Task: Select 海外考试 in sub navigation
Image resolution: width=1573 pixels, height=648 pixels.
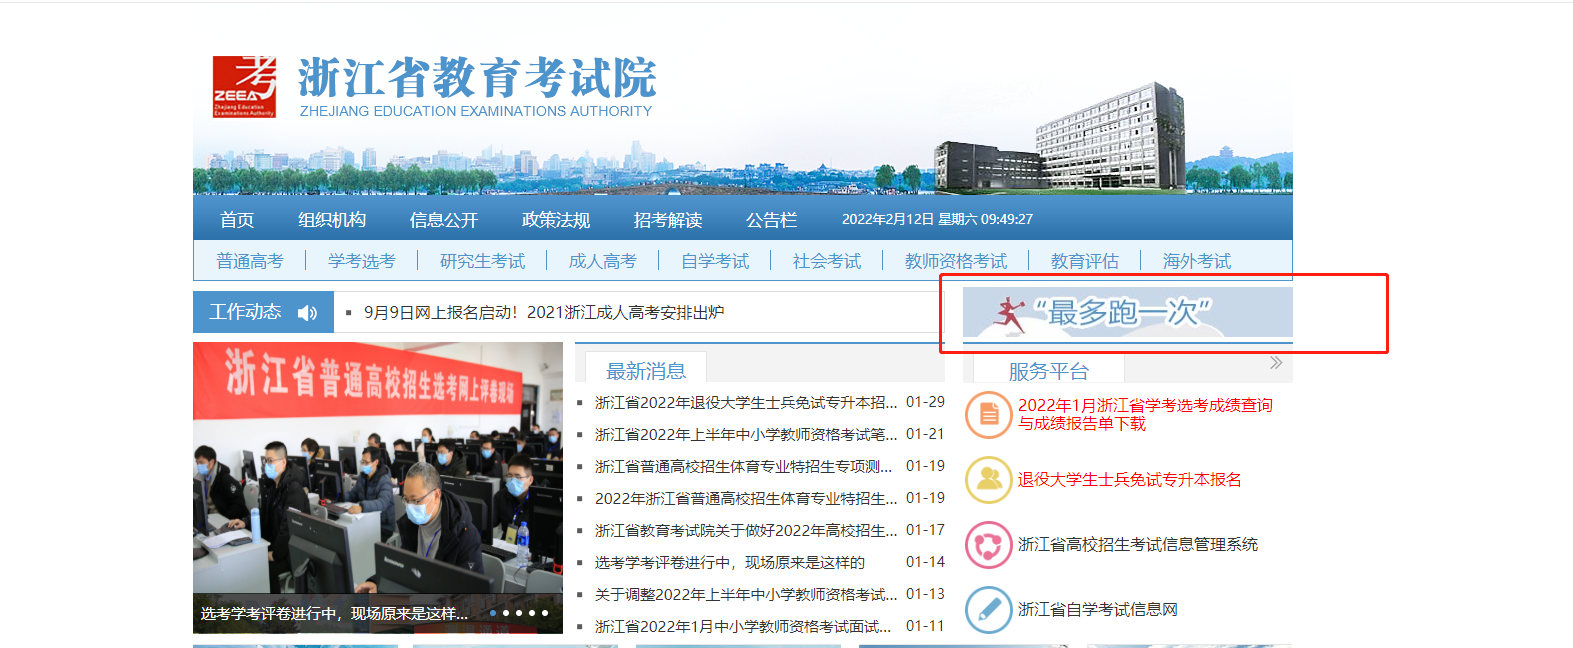Action: 1197,261
